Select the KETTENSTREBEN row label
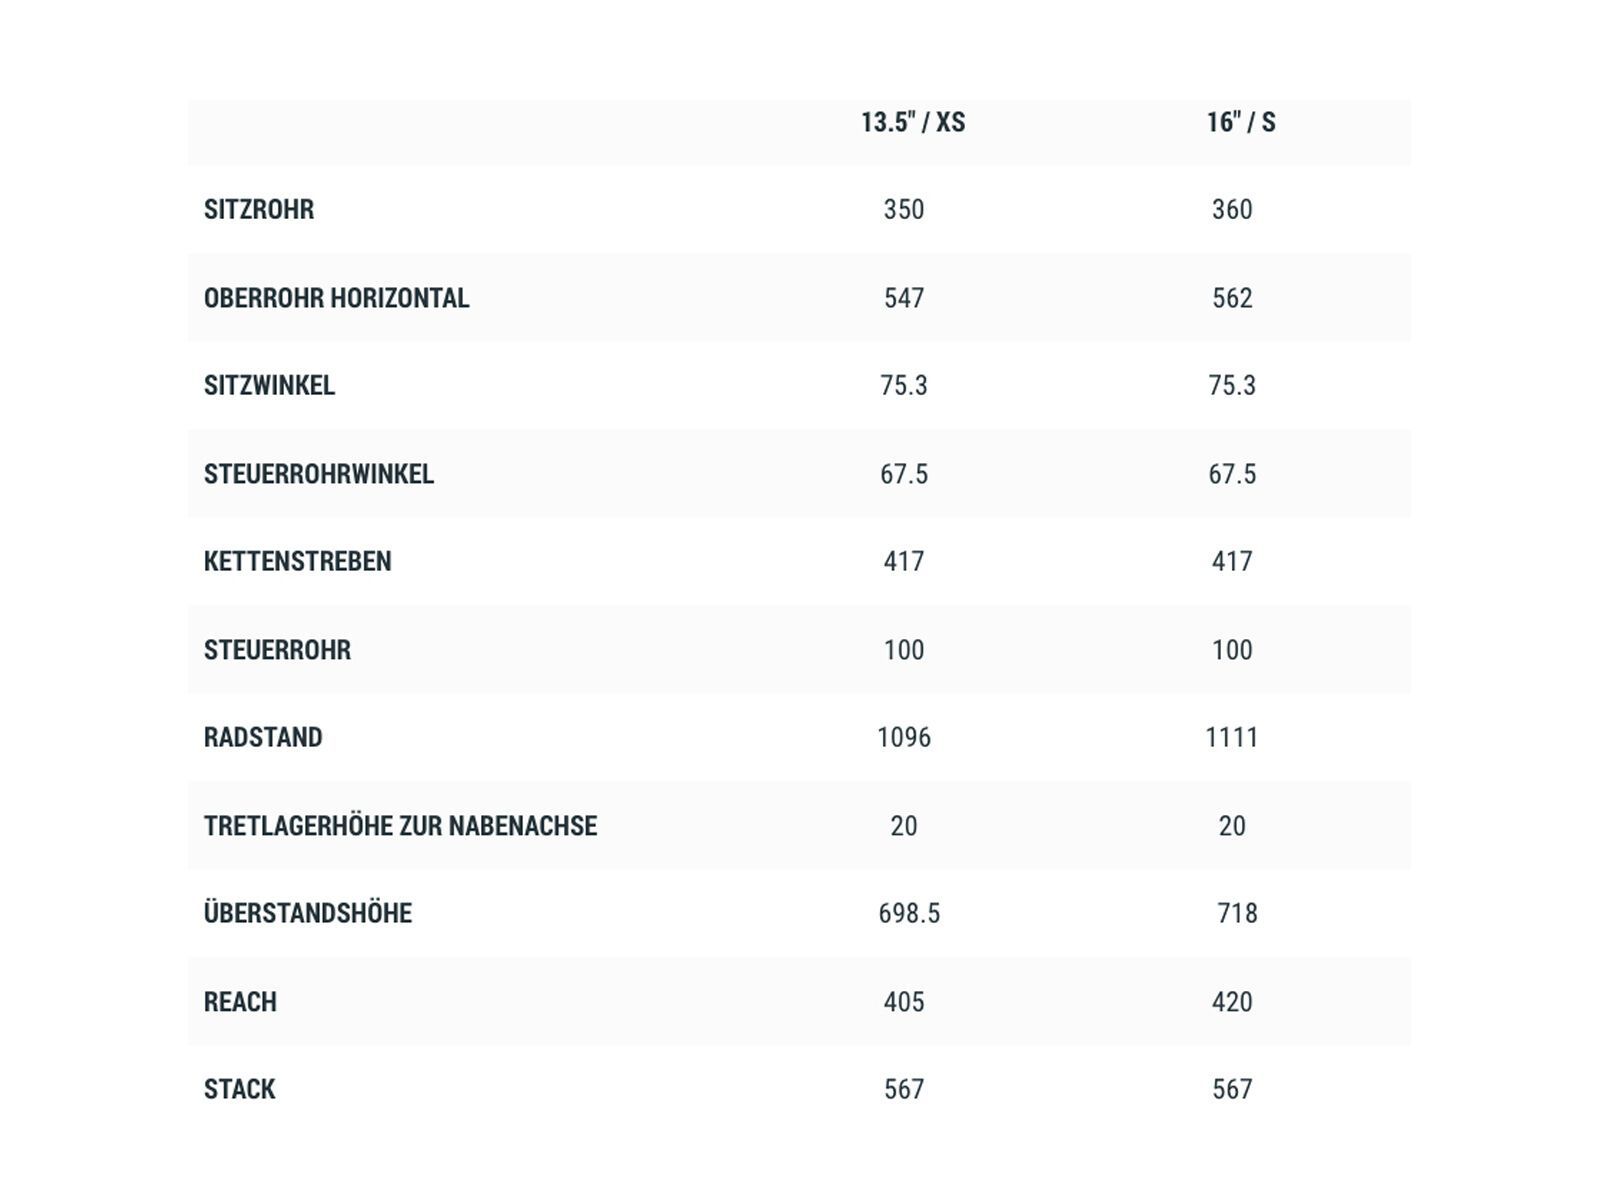Image resolution: width=1600 pixels, height=1200 pixels. tap(297, 562)
